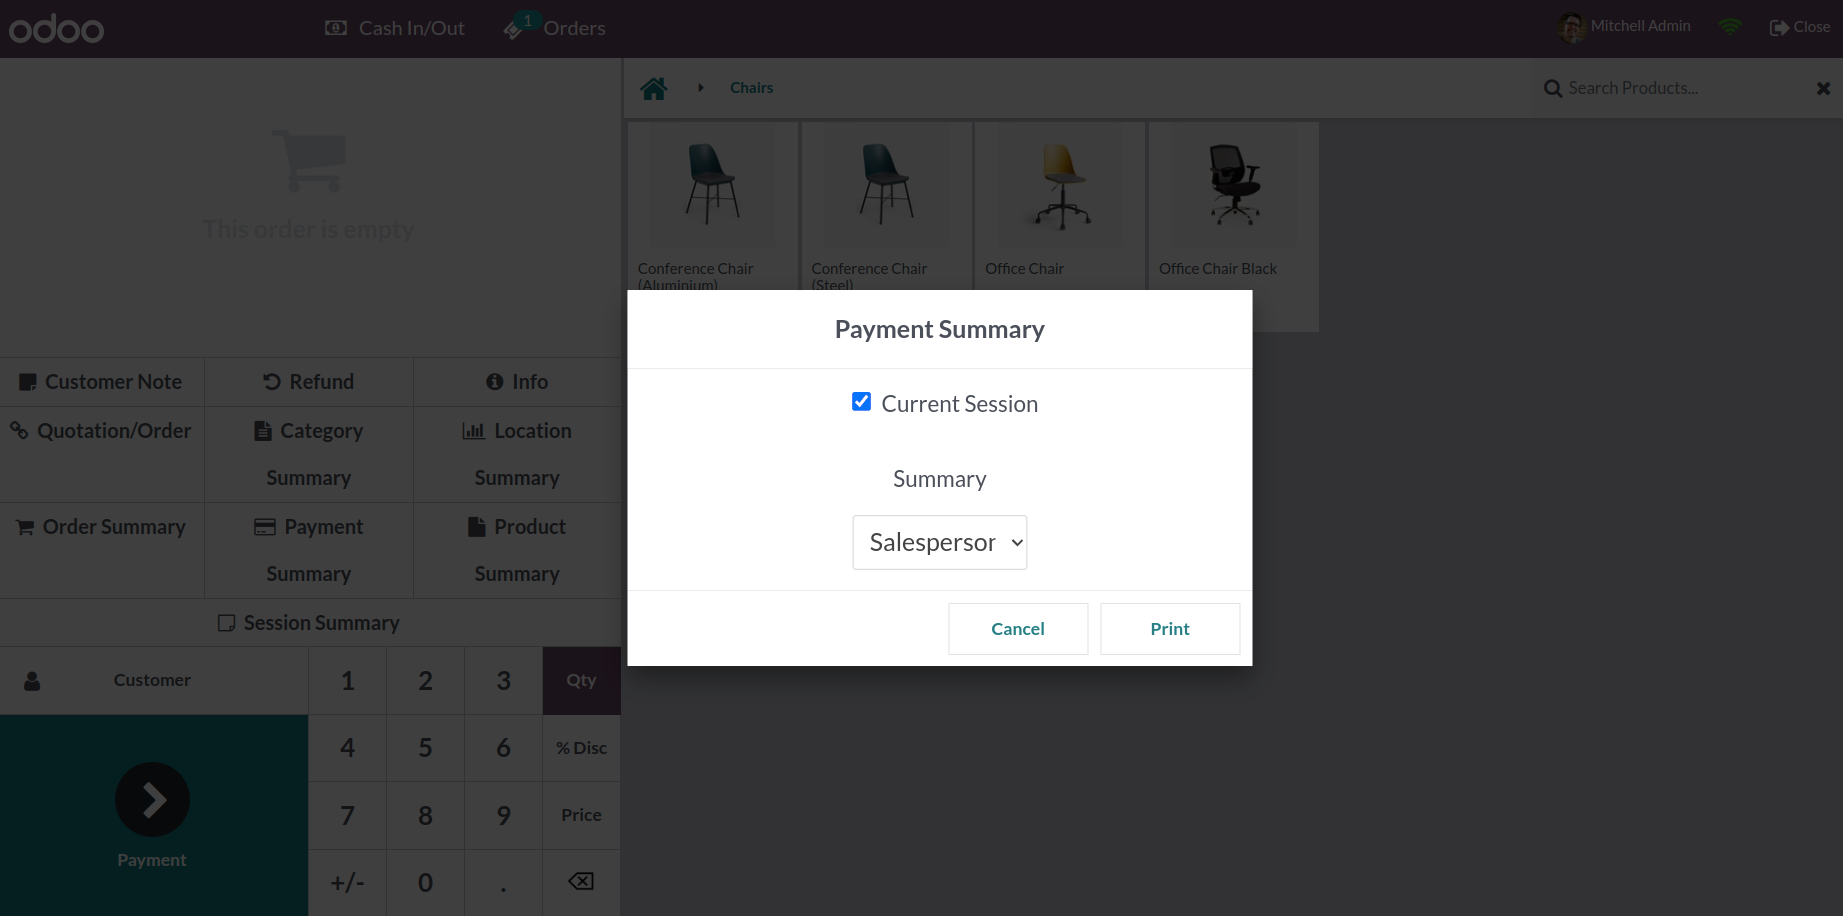Clear the product search with X icon
The height and width of the screenshot is (916, 1843).
click(x=1823, y=89)
